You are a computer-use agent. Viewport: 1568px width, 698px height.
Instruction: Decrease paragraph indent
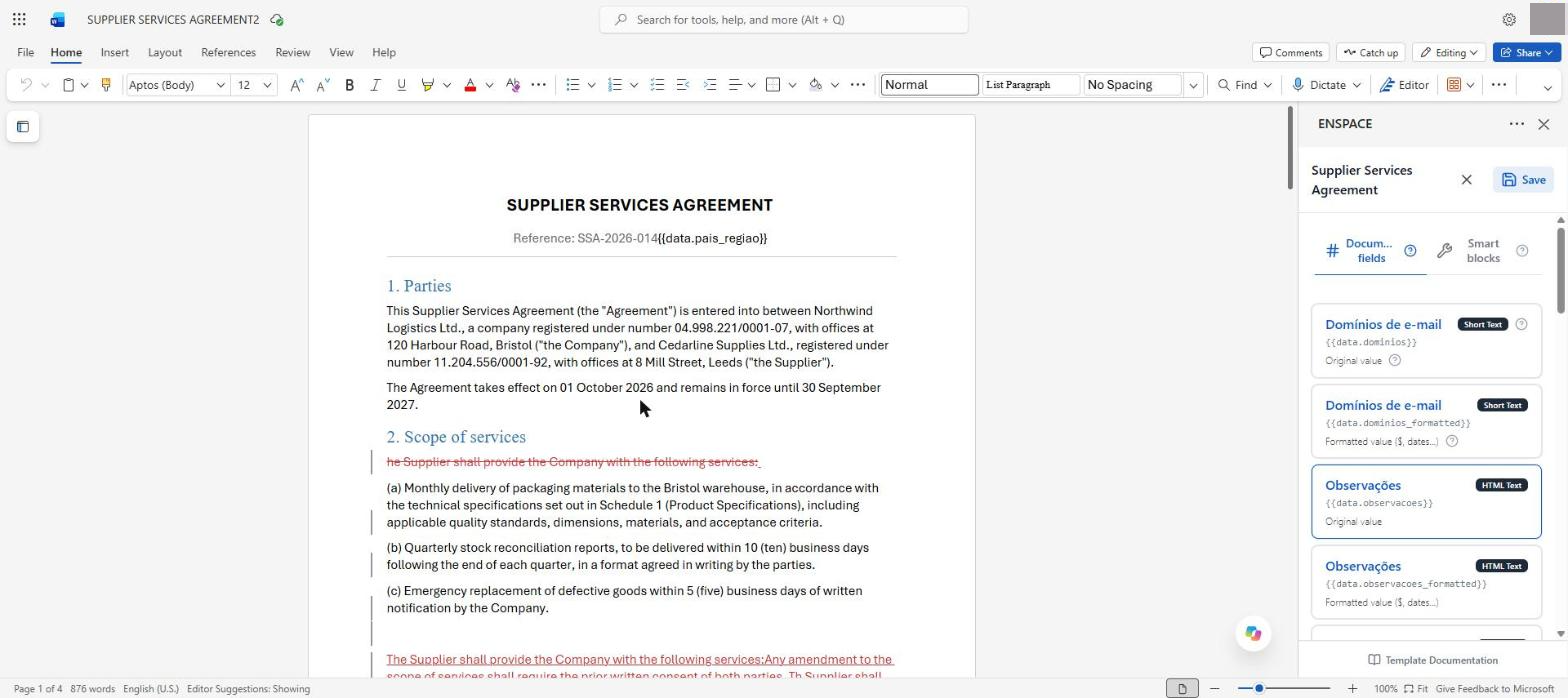tap(683, 85)
